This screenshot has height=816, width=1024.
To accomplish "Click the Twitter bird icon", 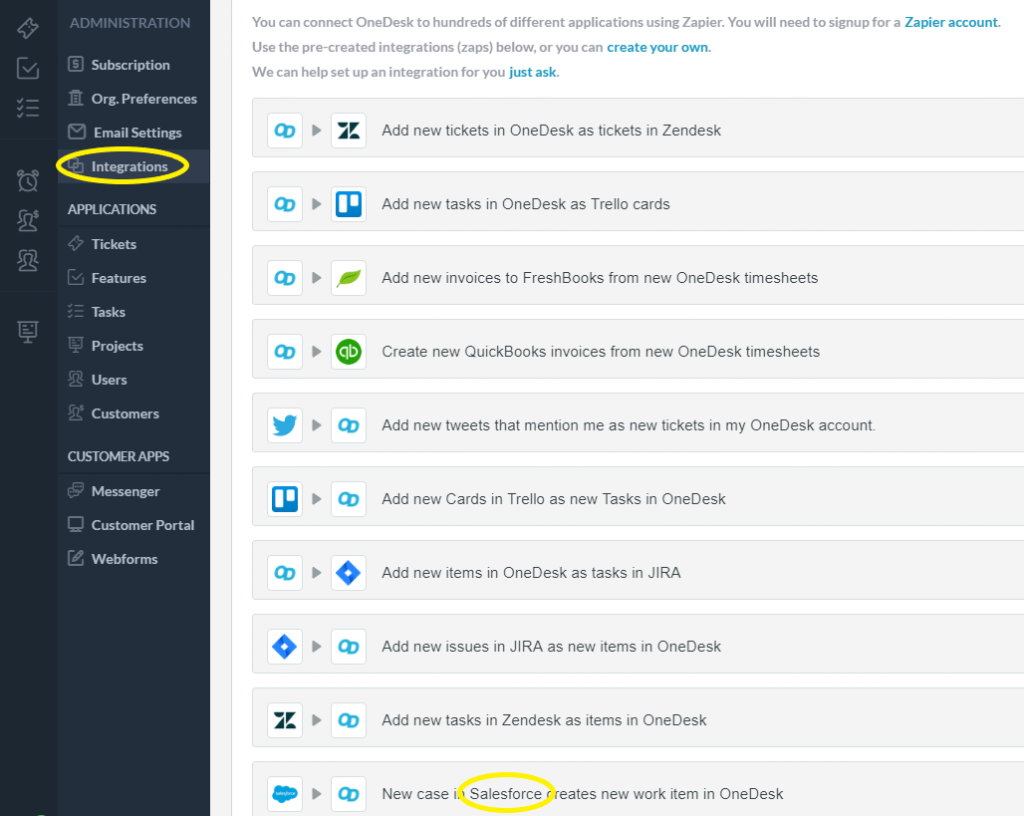I will 285,425.
